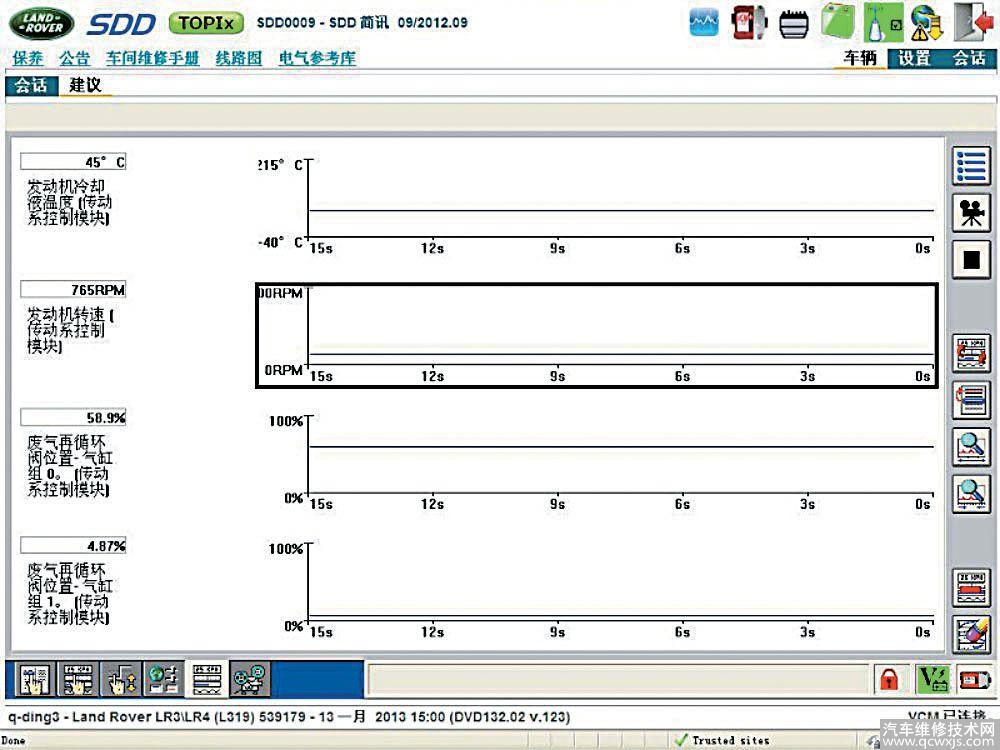
Task: Click the eraser clear-data icon
Action: [x=971, y=635]
